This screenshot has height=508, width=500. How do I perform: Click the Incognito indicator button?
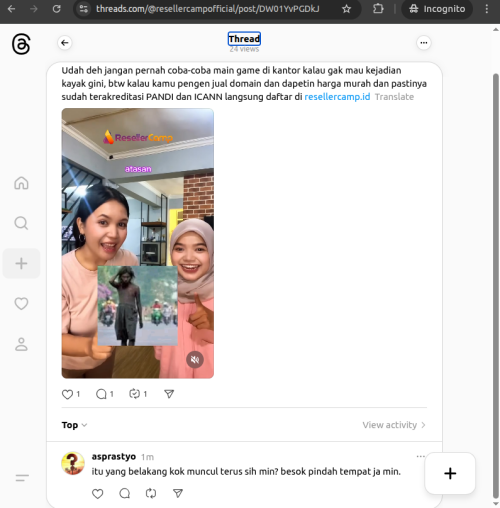(x=437, y=9)
